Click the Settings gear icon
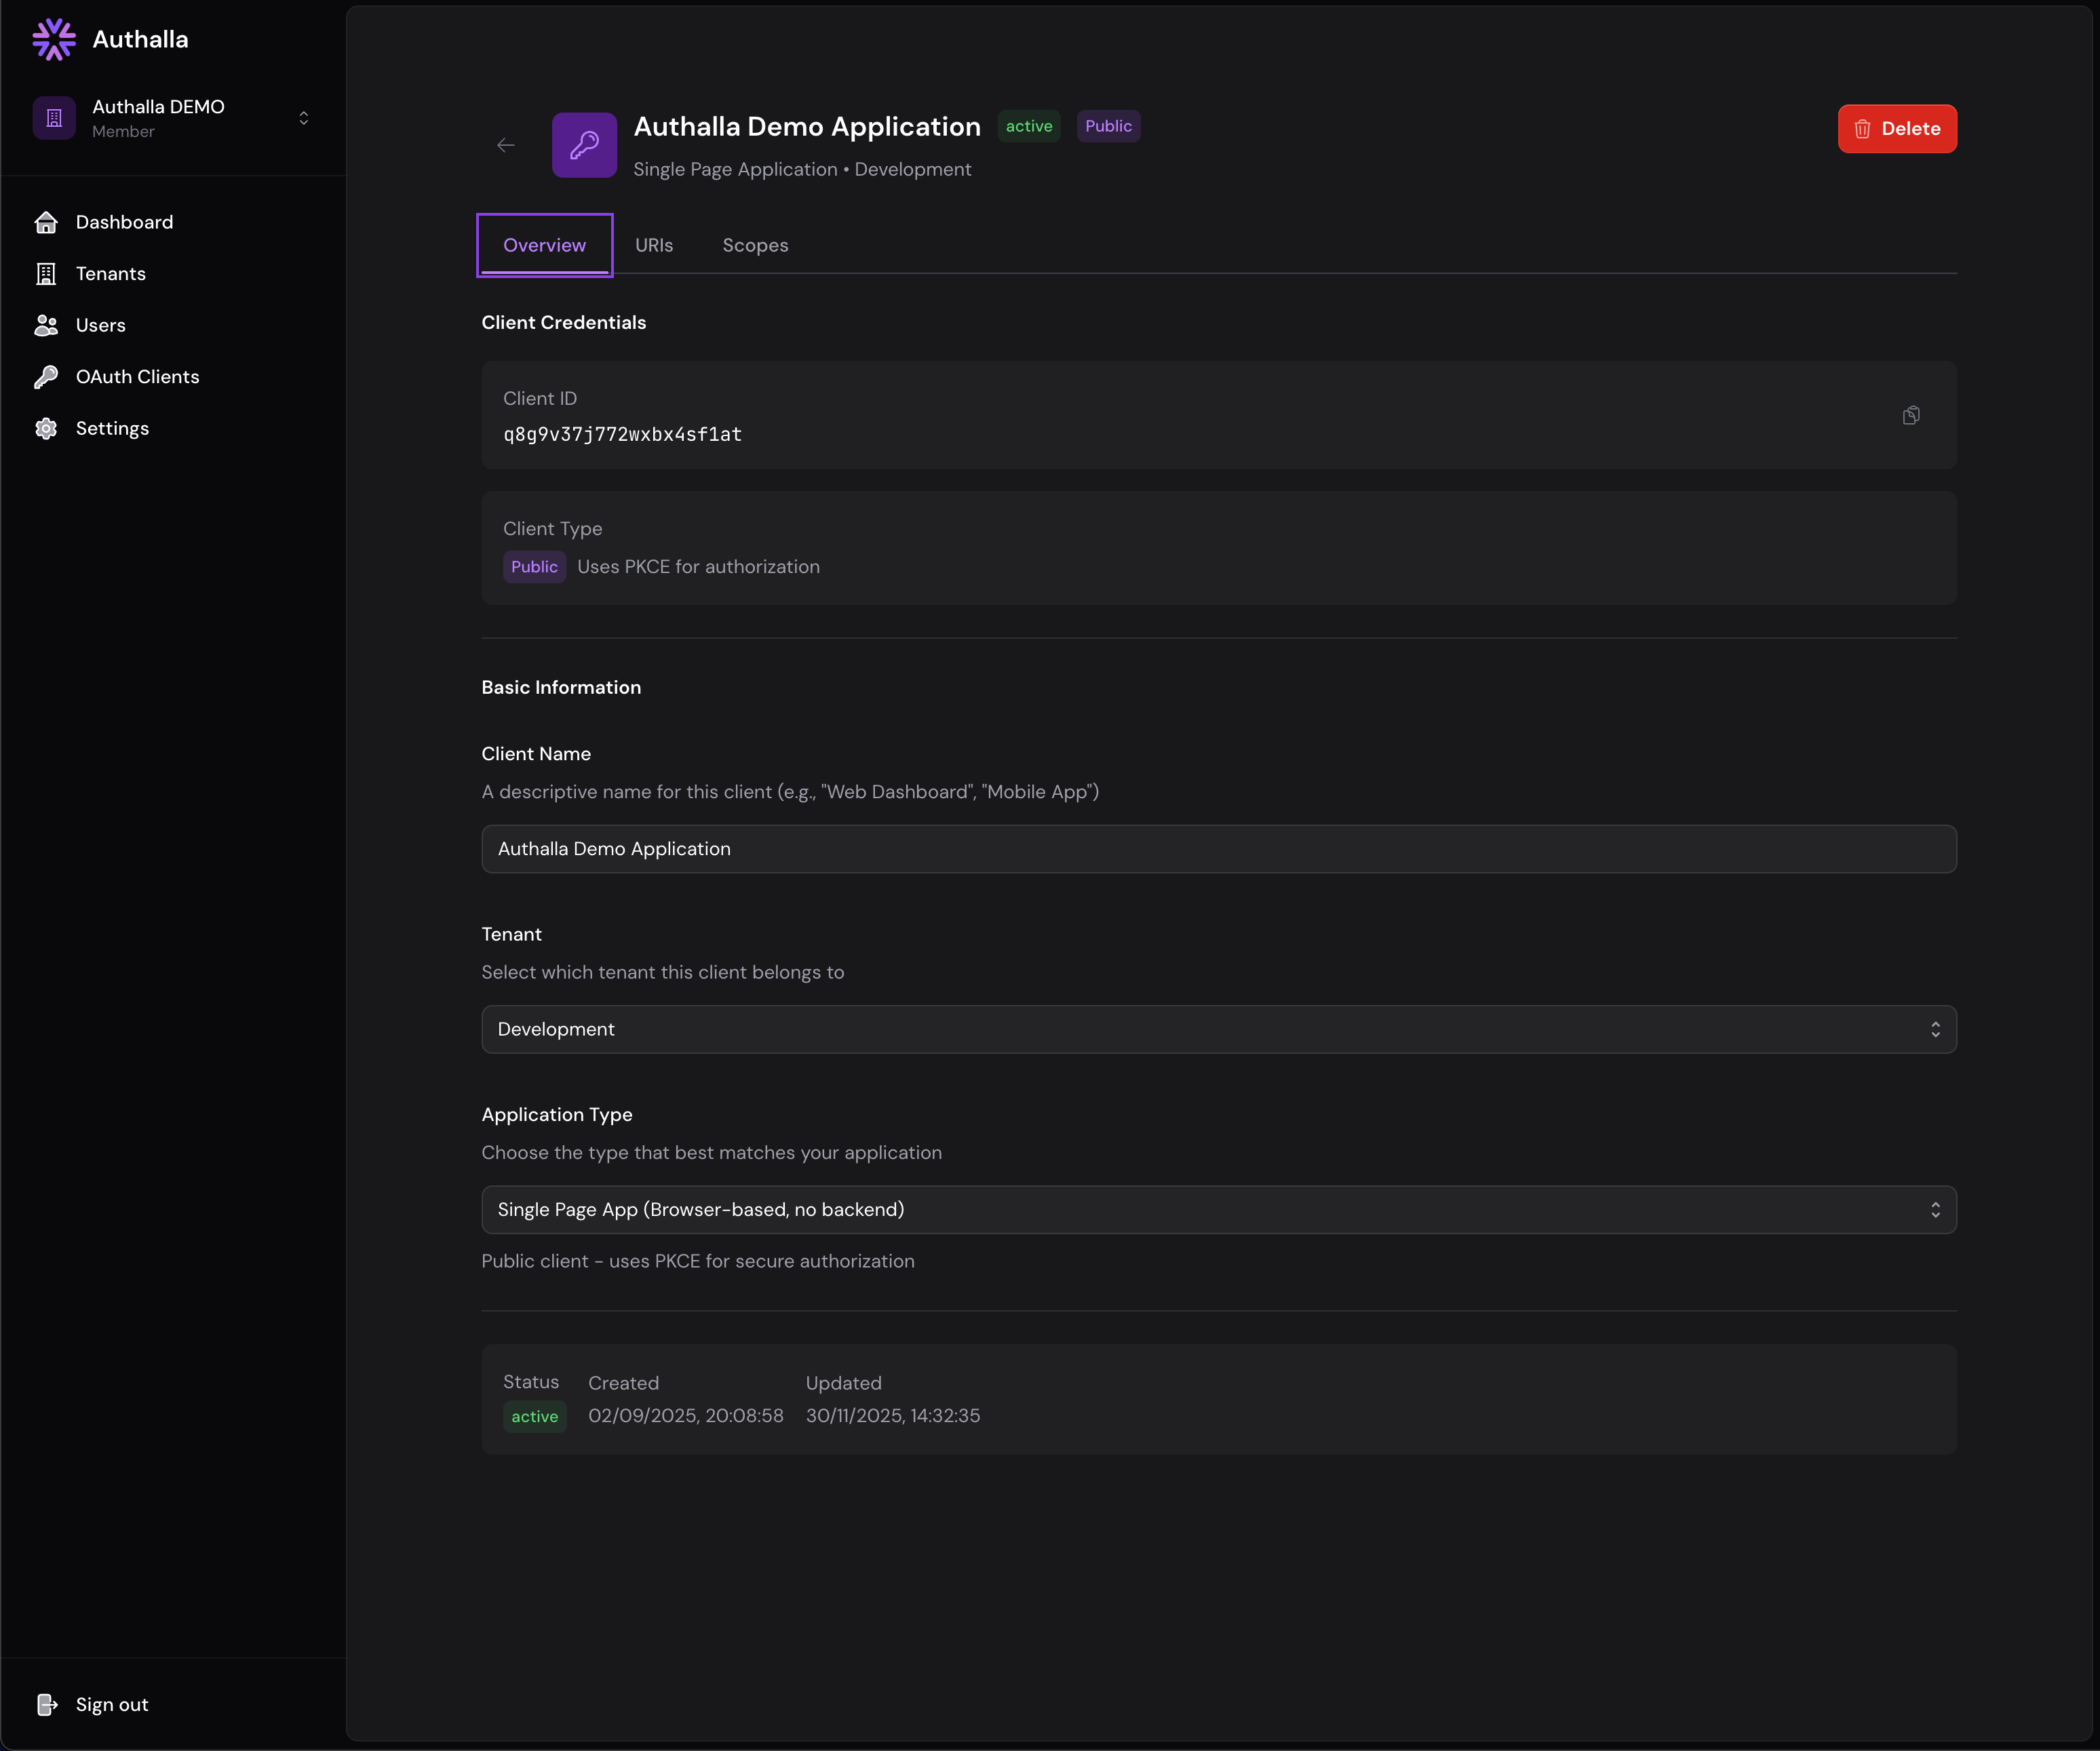 [46, 428]
